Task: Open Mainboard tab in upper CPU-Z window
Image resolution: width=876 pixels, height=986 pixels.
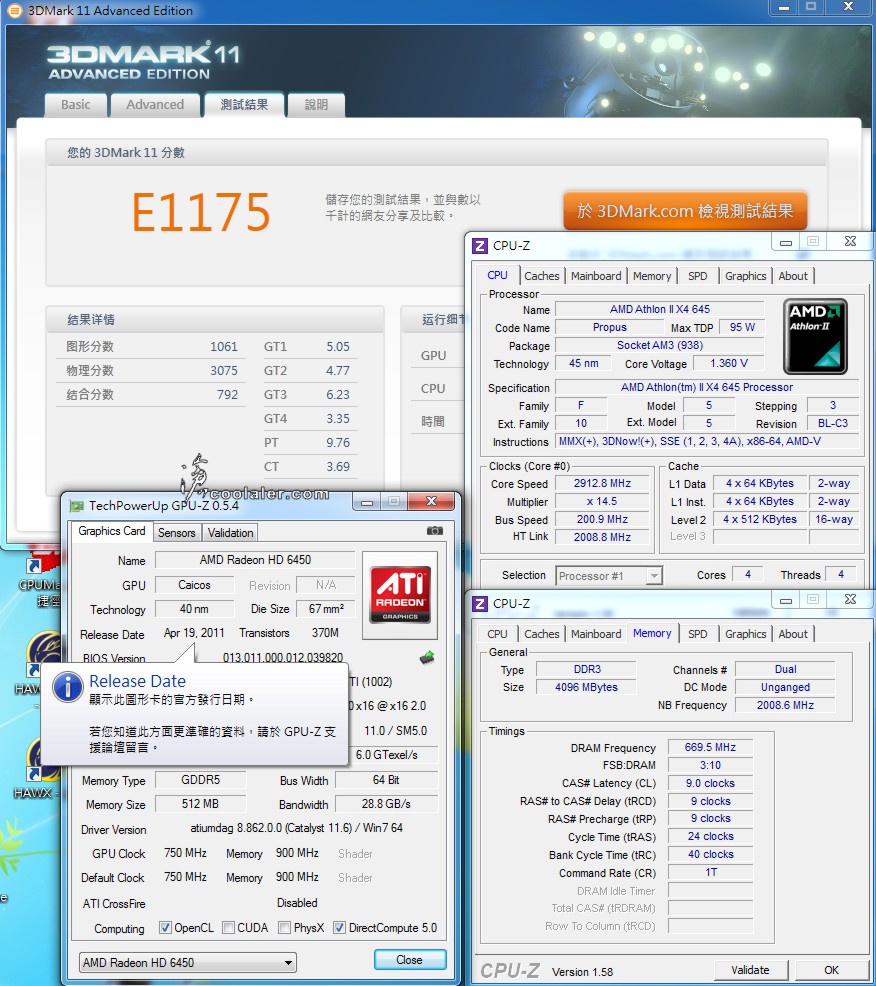Action: (x=596, y=276)
